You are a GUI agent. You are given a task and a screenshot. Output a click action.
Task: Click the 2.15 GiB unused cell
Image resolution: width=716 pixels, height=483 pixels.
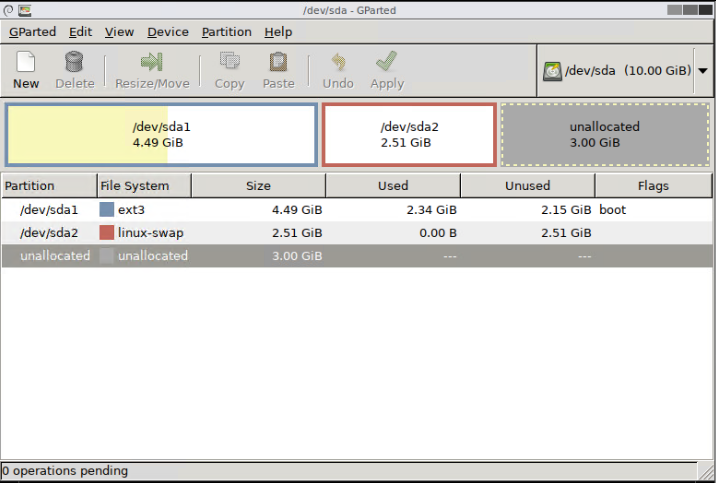(x=566, y=210)
